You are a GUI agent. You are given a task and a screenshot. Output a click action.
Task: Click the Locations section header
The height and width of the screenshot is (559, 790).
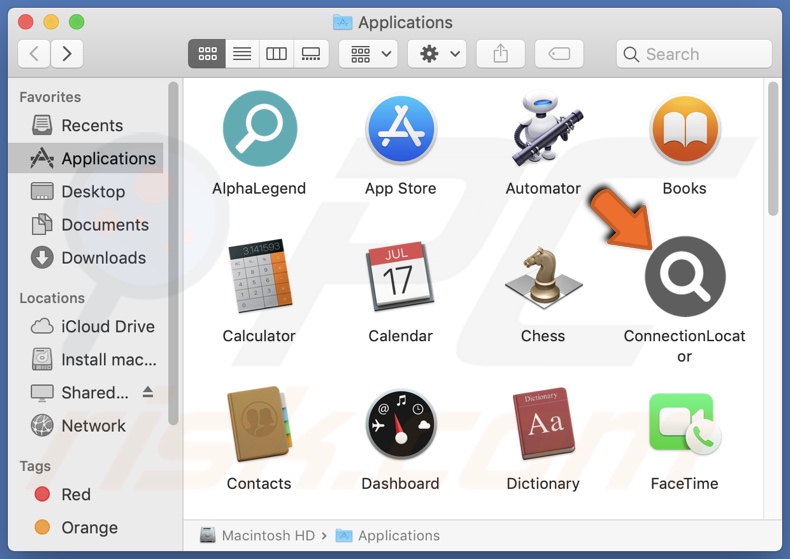[52, 298]
